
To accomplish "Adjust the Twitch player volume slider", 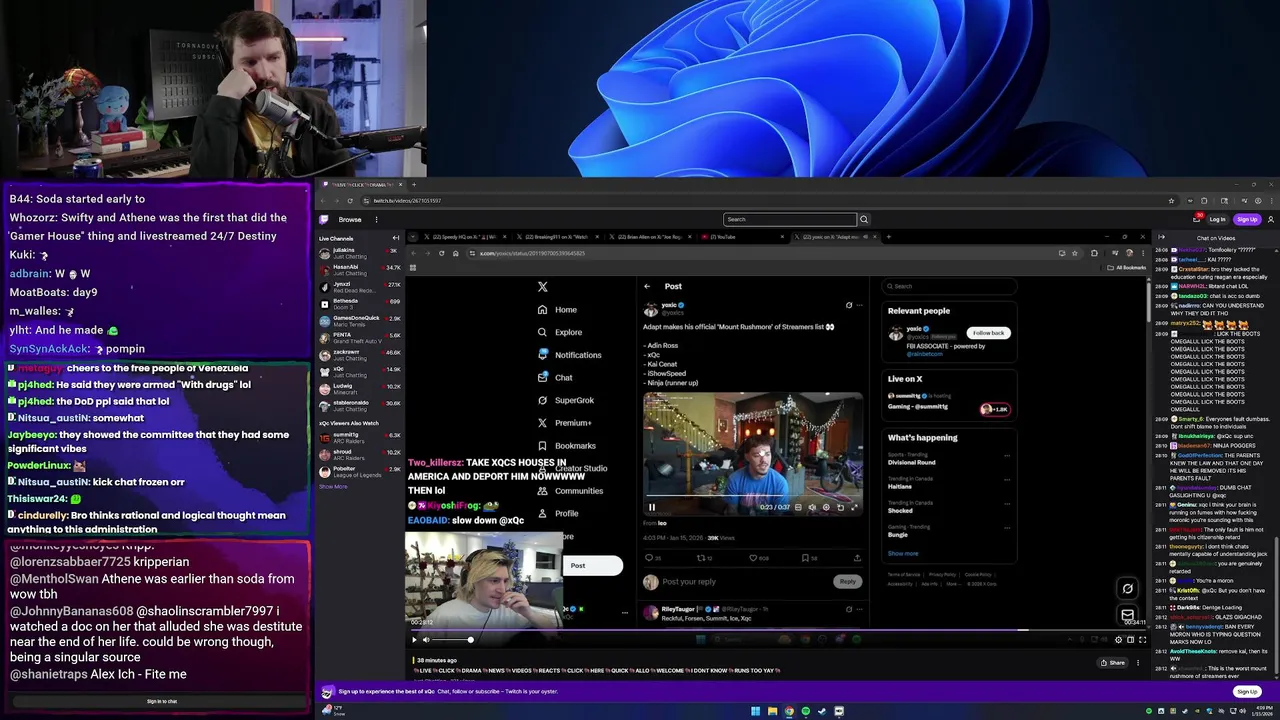I will (x=453, y=640).
